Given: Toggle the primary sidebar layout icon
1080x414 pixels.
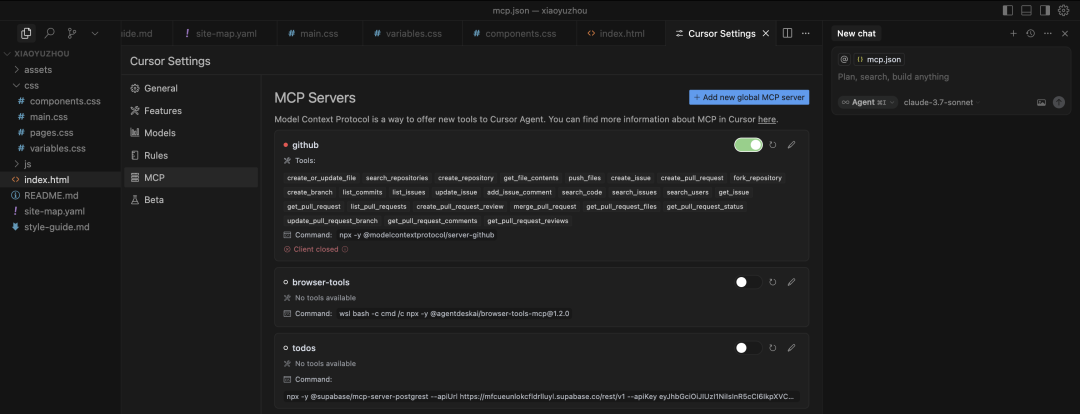Looking at the screenshot, I should pyautogui.click(x=1008, y=10).
